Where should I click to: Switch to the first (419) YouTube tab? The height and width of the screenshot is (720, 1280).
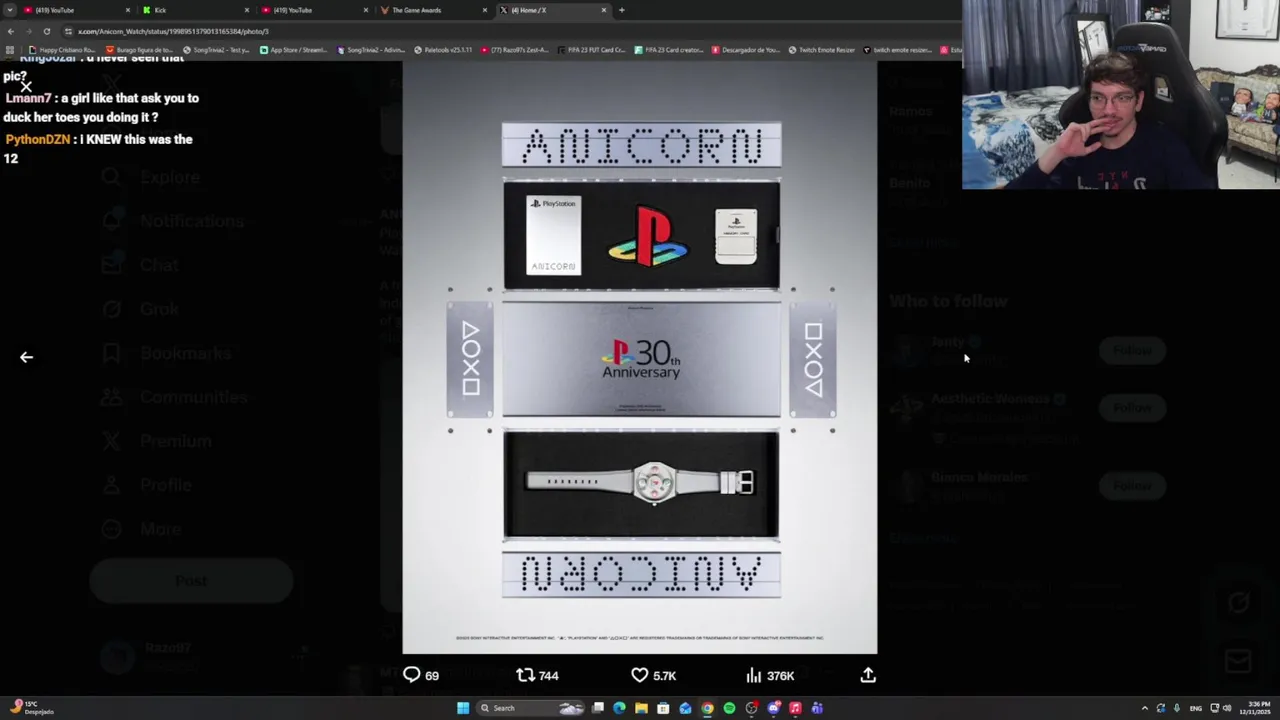tap(75, 10)
